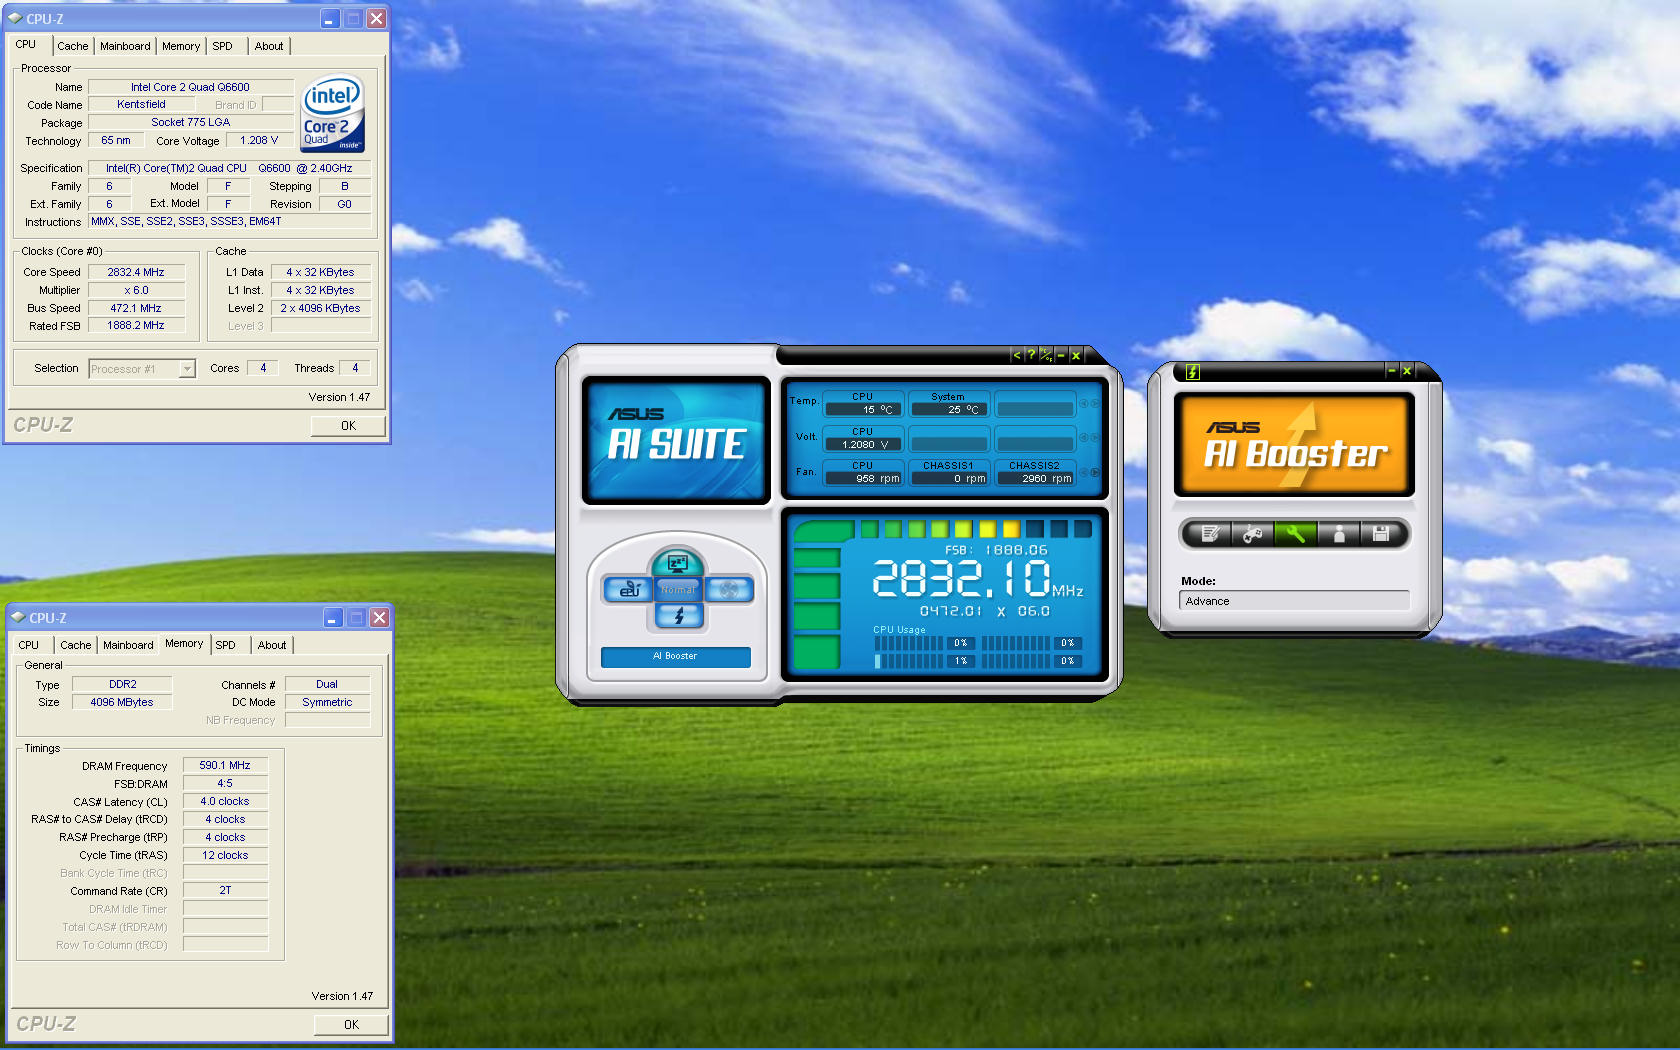Expand the Processor #1 selection dropdown

187,369
